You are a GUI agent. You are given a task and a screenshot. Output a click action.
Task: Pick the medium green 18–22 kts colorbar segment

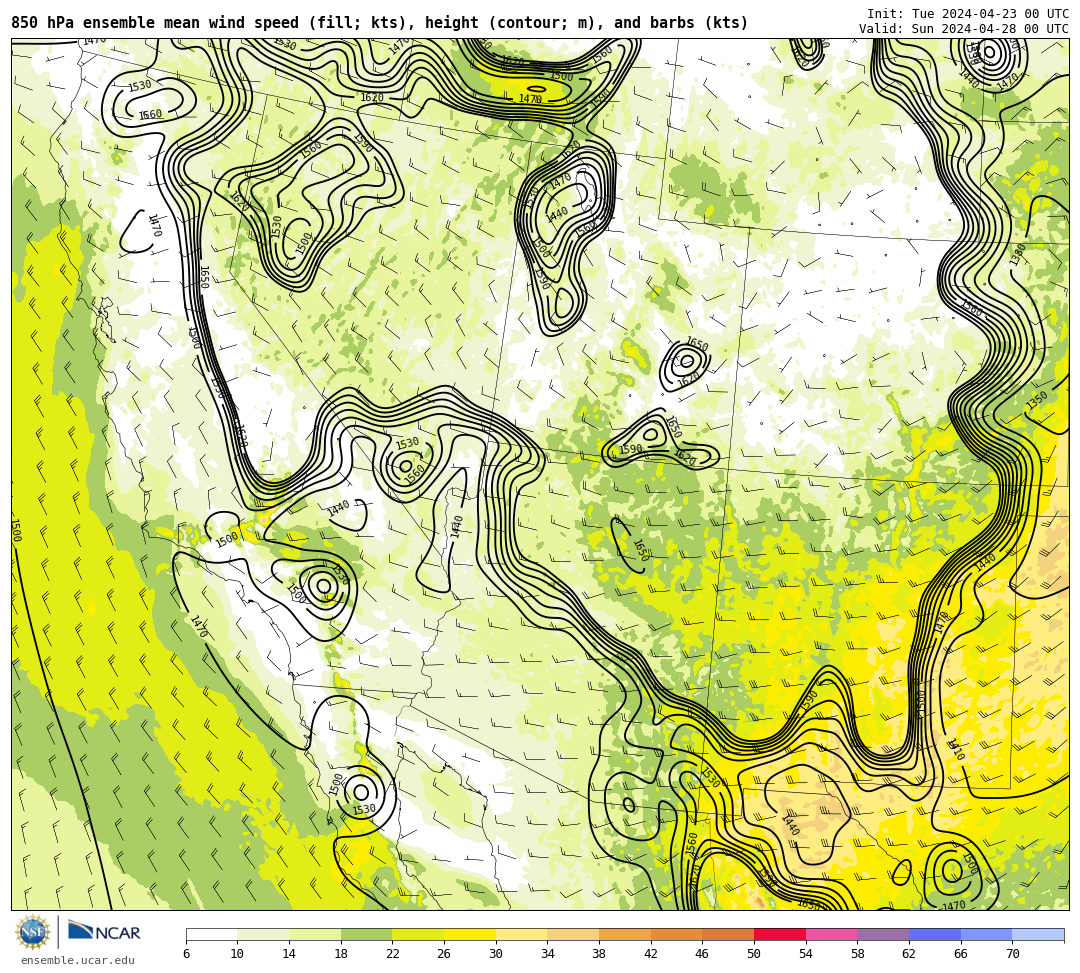366,934
